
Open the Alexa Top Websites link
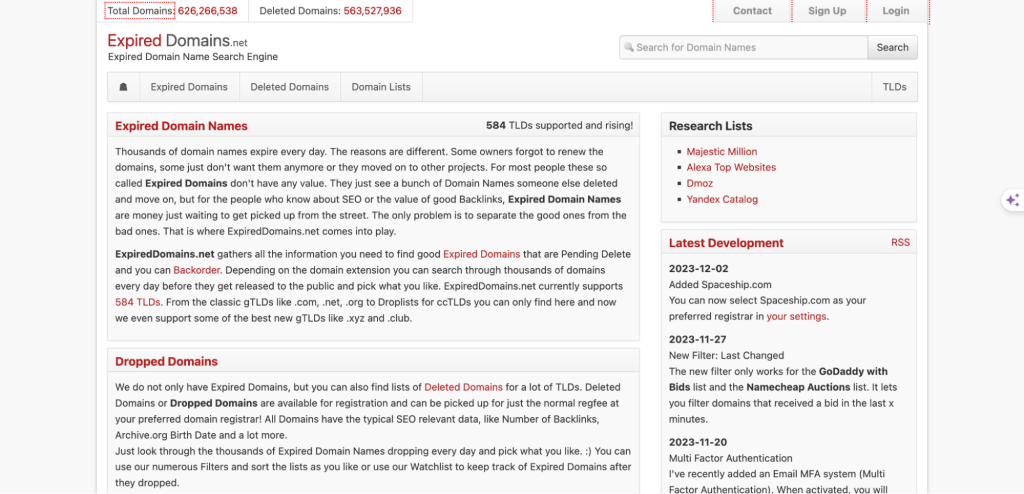(x=731, y=167)
